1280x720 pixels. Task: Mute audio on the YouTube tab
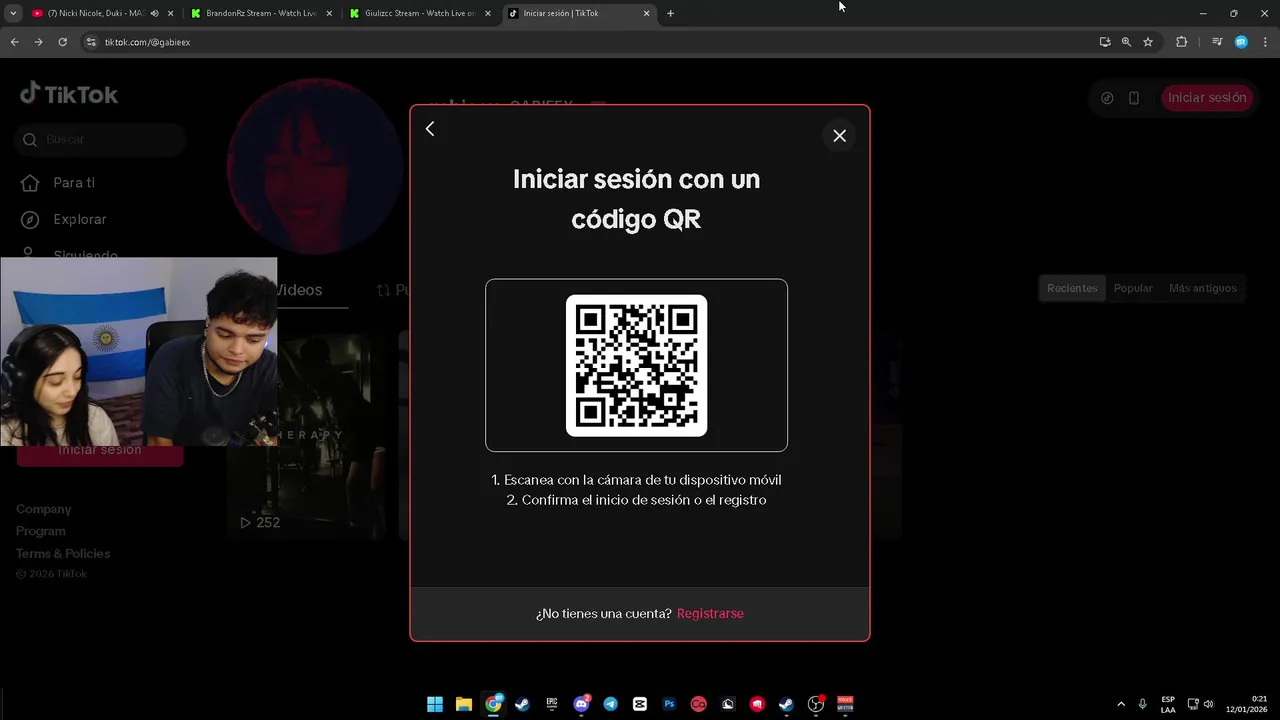[154, 13]
